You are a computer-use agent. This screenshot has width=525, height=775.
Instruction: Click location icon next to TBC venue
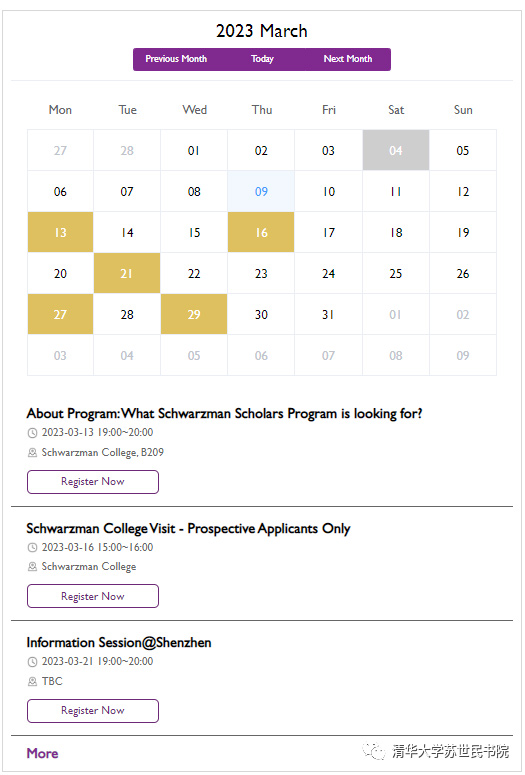[32, 682]
